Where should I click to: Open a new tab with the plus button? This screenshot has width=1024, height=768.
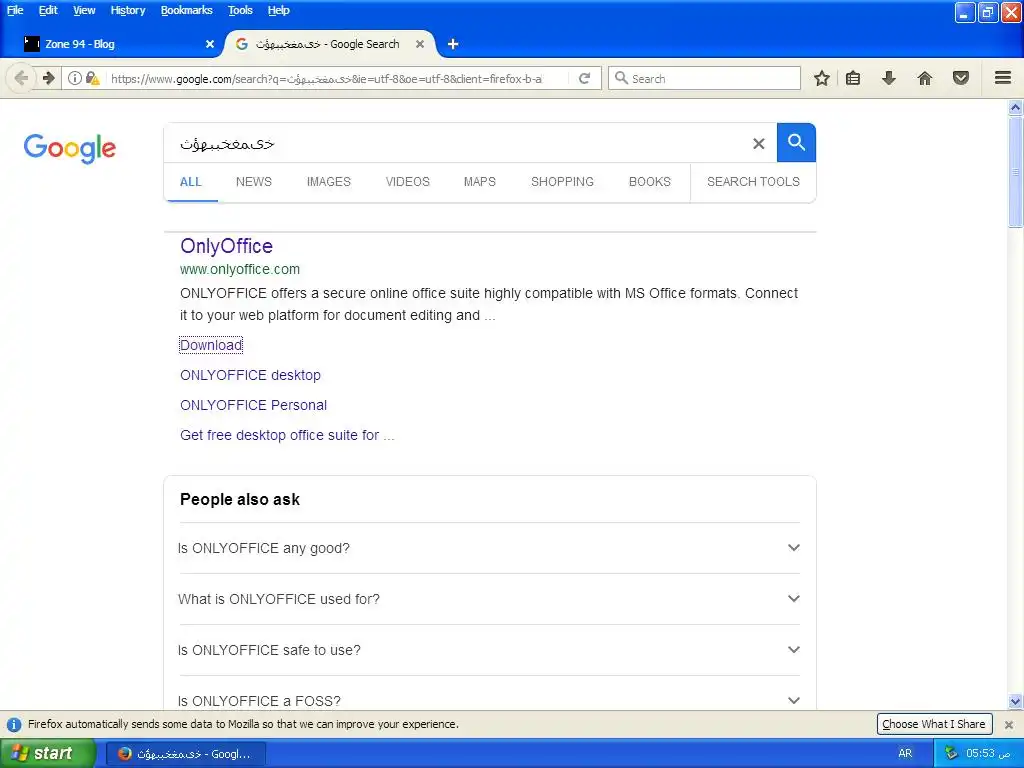453,44
